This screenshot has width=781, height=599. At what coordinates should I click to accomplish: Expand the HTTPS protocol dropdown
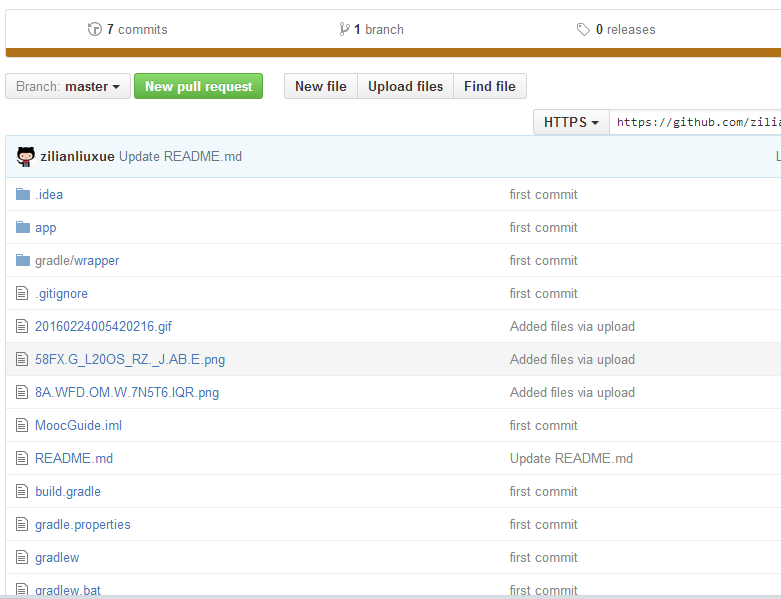571,122
